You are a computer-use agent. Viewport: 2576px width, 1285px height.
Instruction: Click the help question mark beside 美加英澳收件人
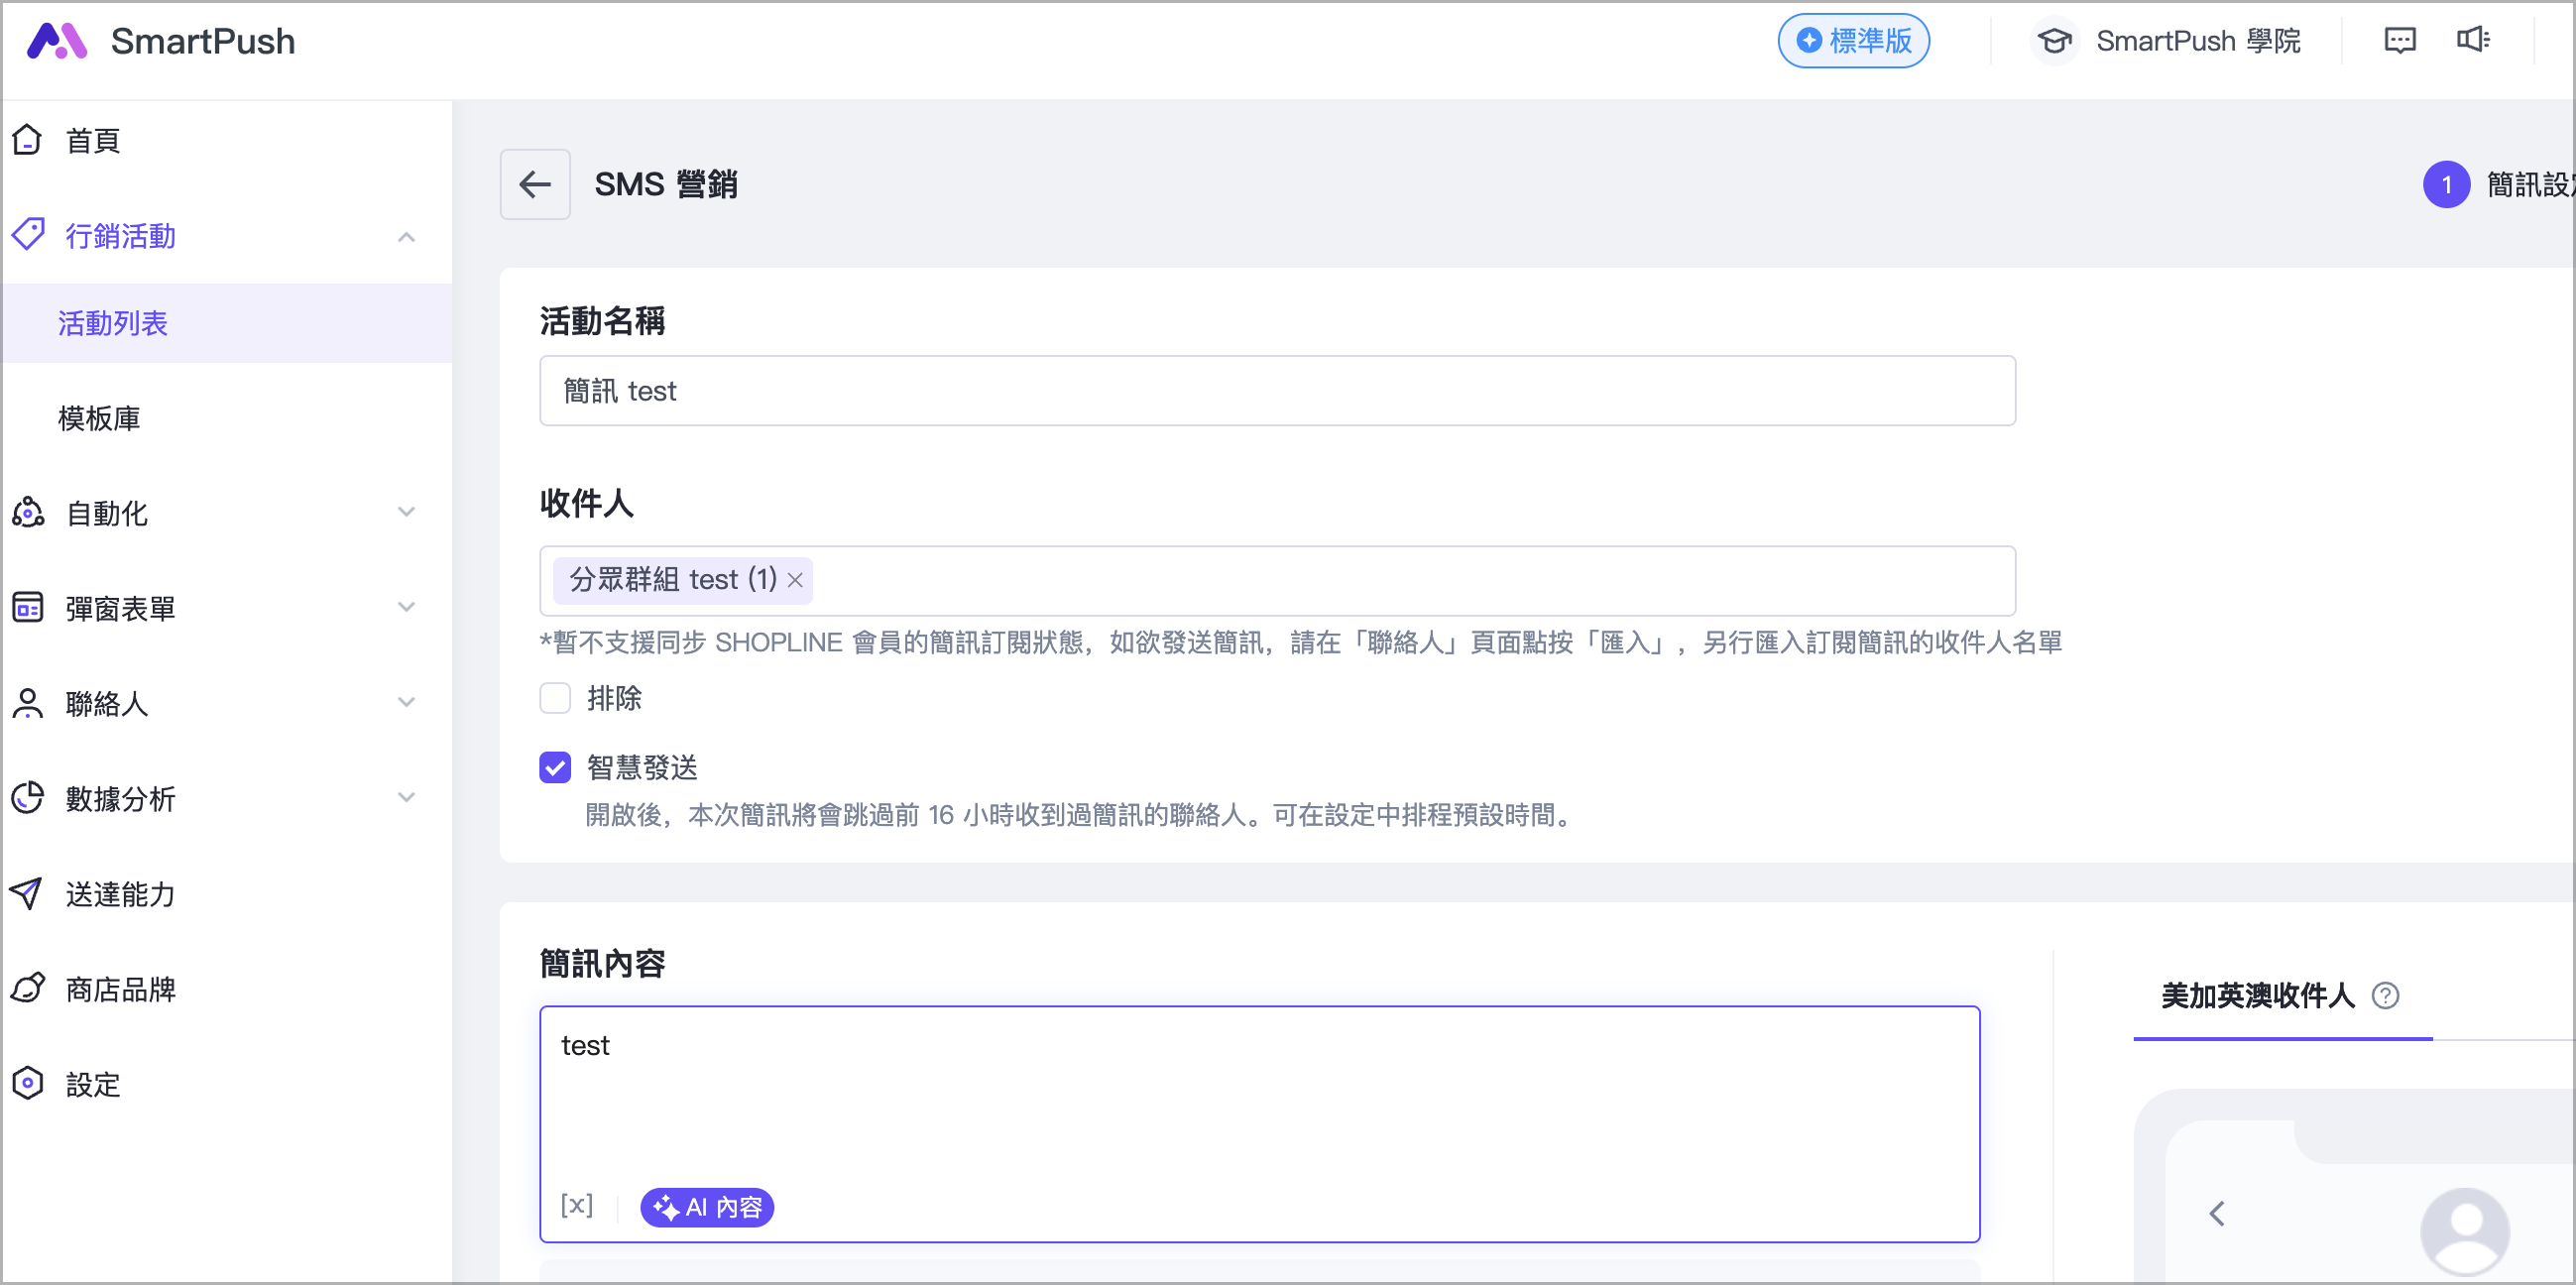click(2385, 995)
